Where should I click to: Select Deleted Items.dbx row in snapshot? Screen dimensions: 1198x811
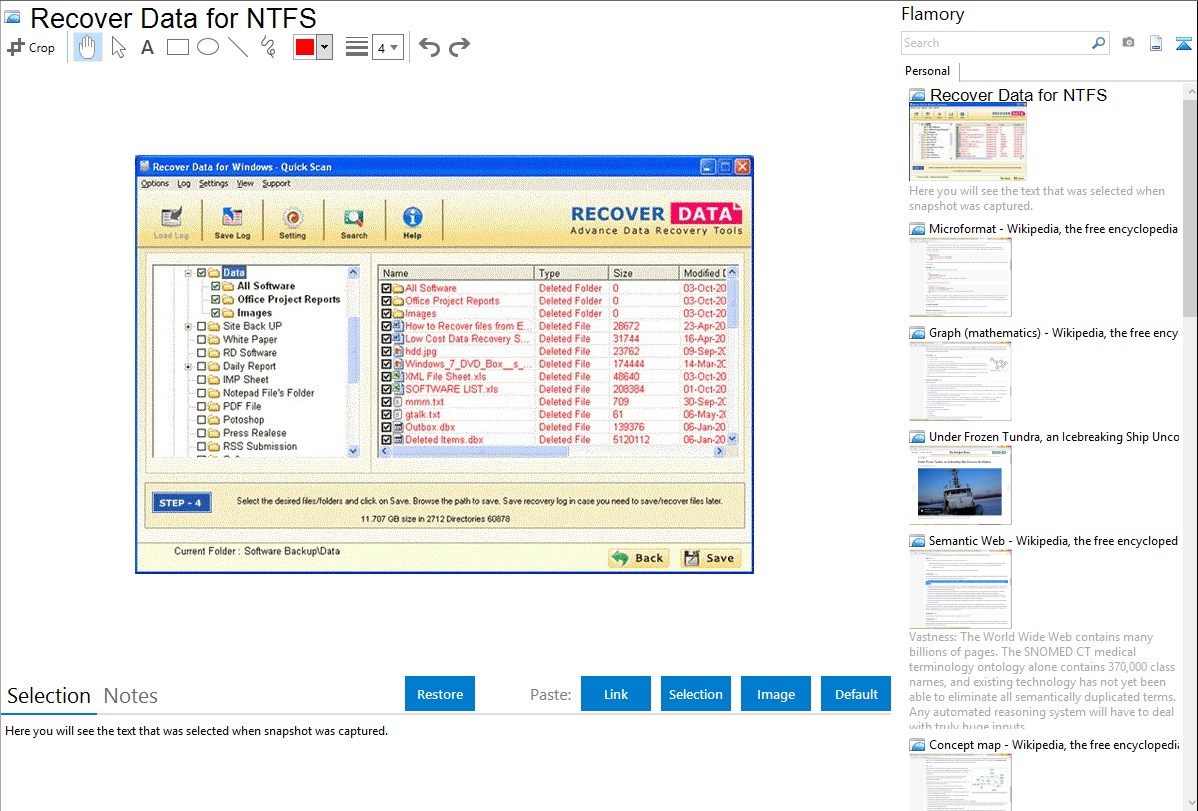point(554,440)
